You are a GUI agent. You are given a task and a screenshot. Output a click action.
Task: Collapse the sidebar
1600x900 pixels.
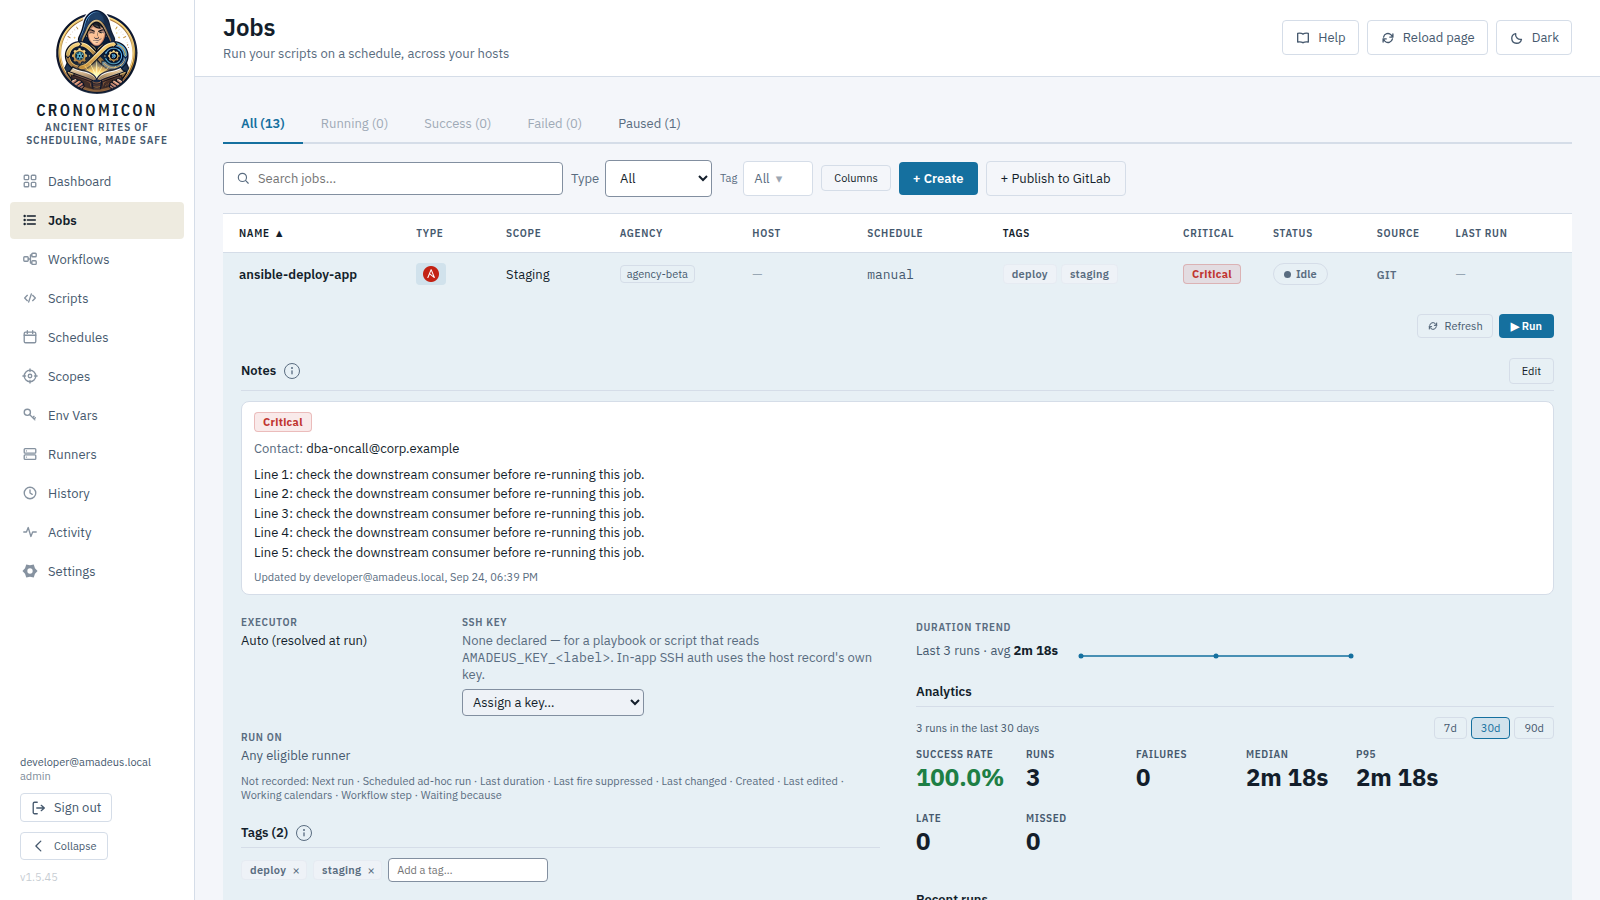64,846
